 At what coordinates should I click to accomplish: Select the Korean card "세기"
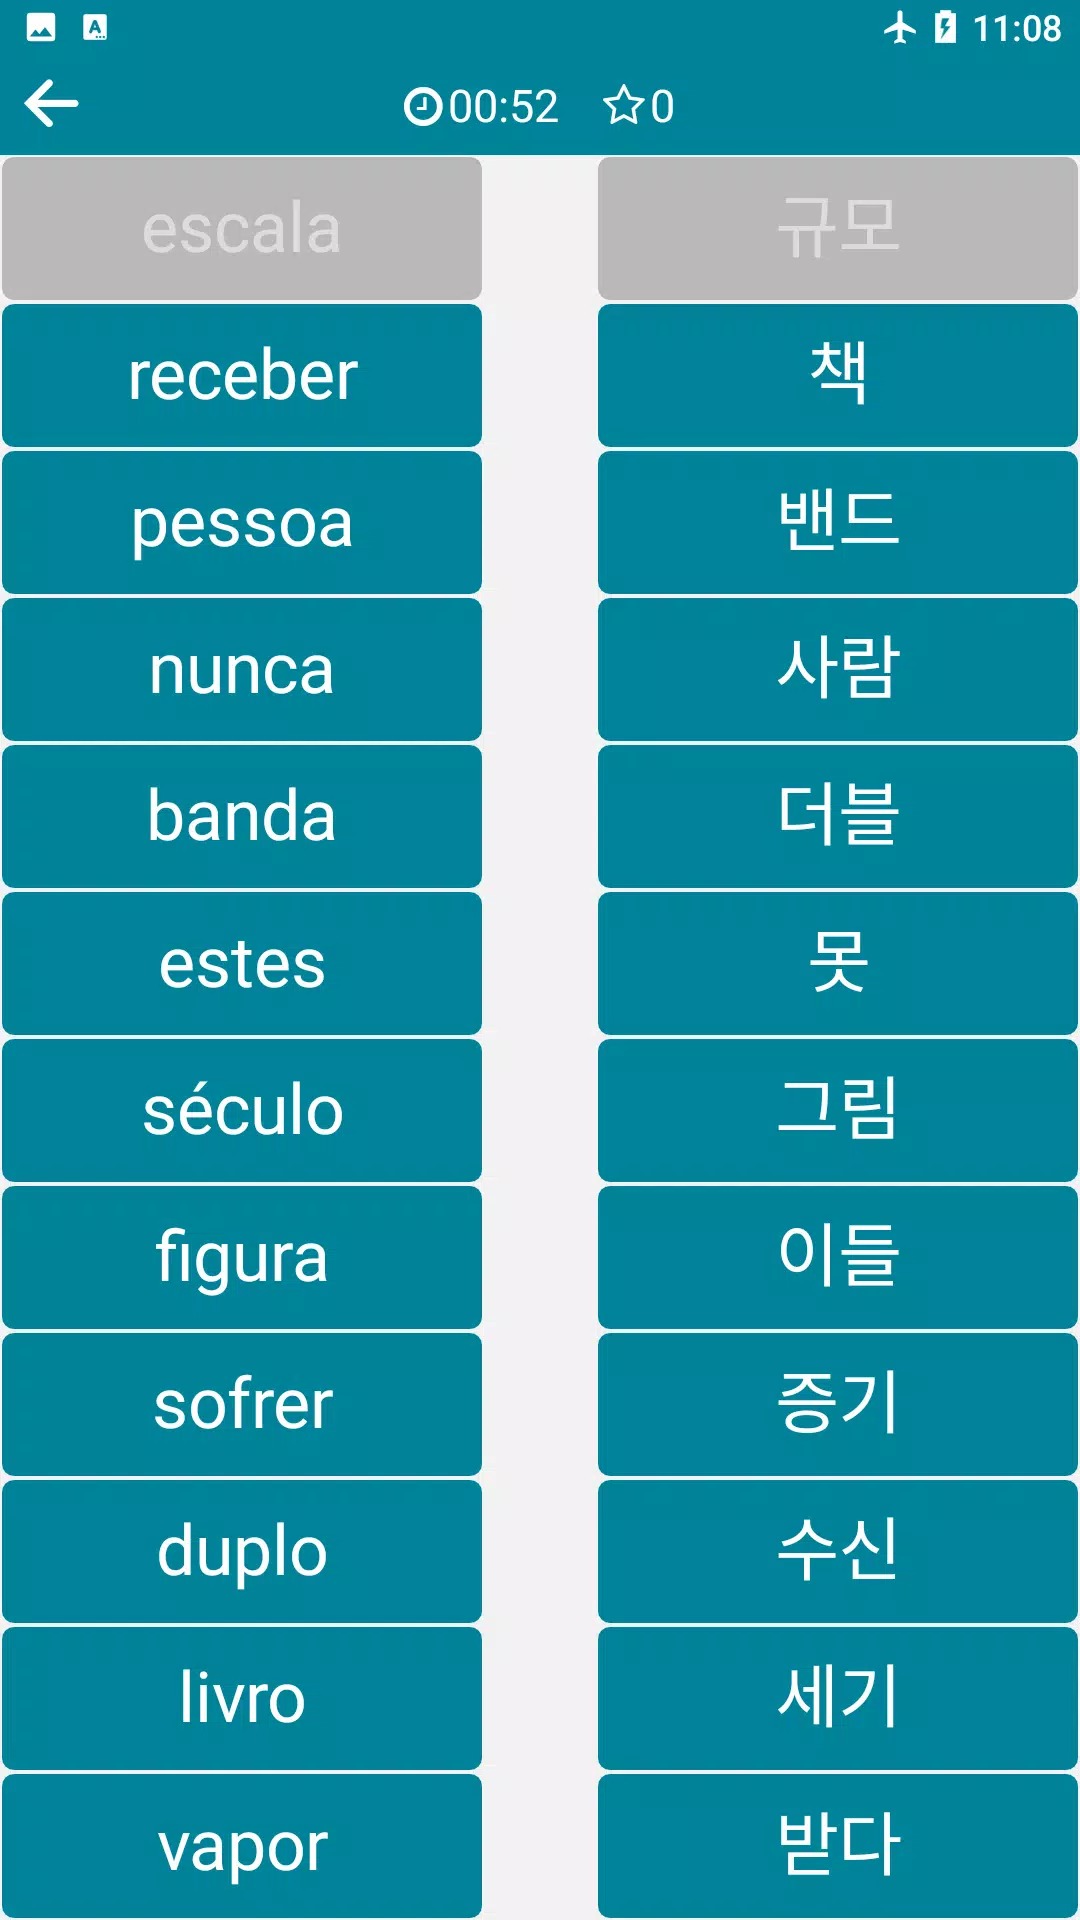(838, 1699)
